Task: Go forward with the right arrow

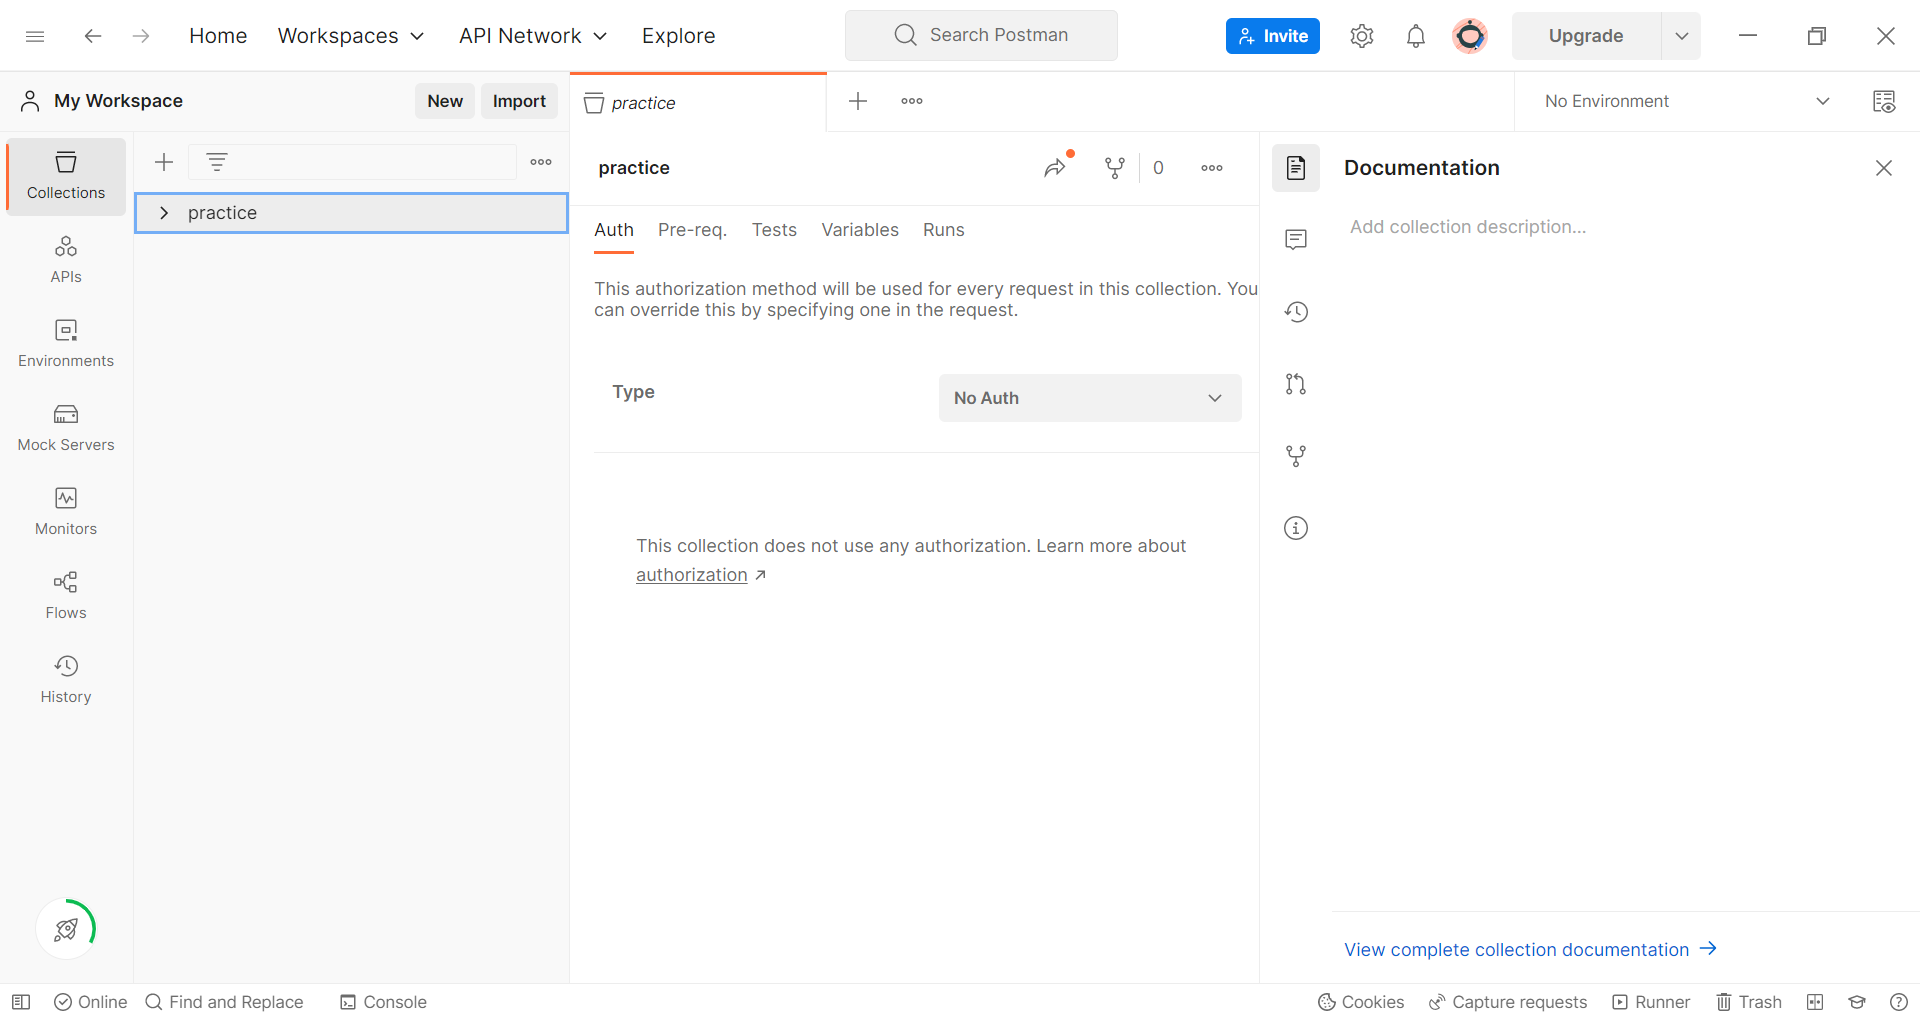Action: [x=141, y=36]
